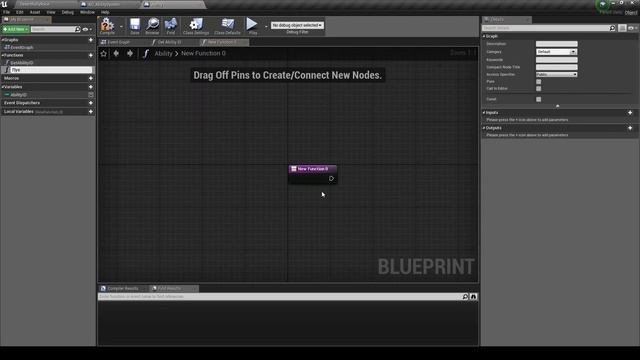Collapse the Graphs section in My Blueprint
This screenshot has width=640, height=360.
click(2, 40)
